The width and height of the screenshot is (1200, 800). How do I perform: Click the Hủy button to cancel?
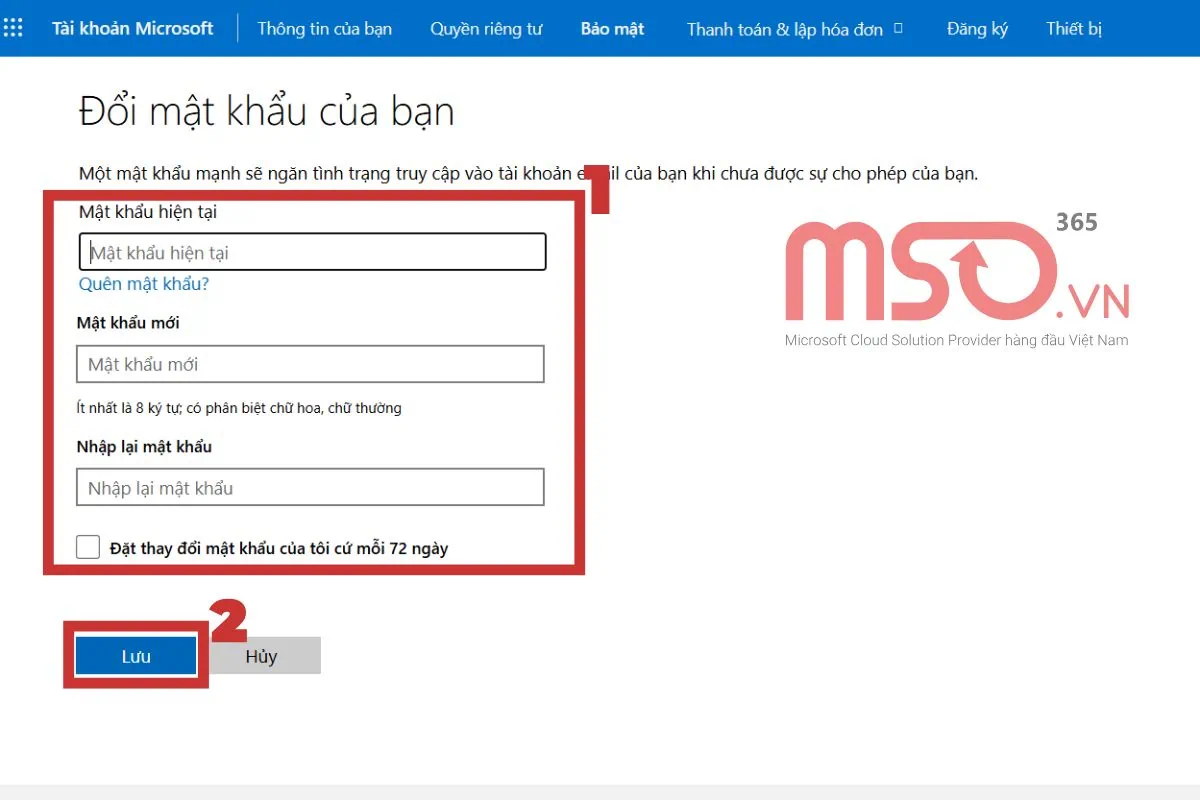point(263,655)
